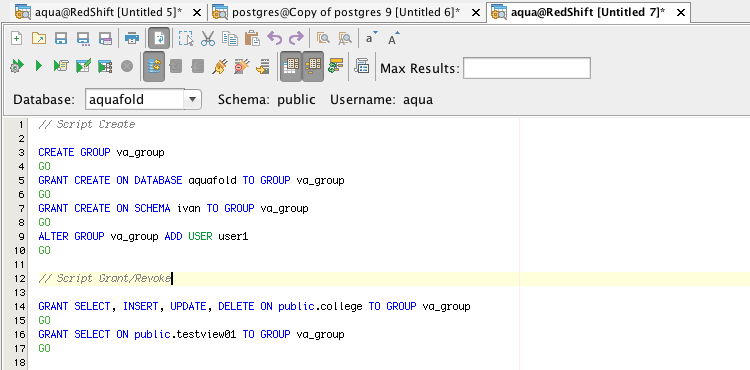Click the Execute Explain plan icon

coord(105,66)
